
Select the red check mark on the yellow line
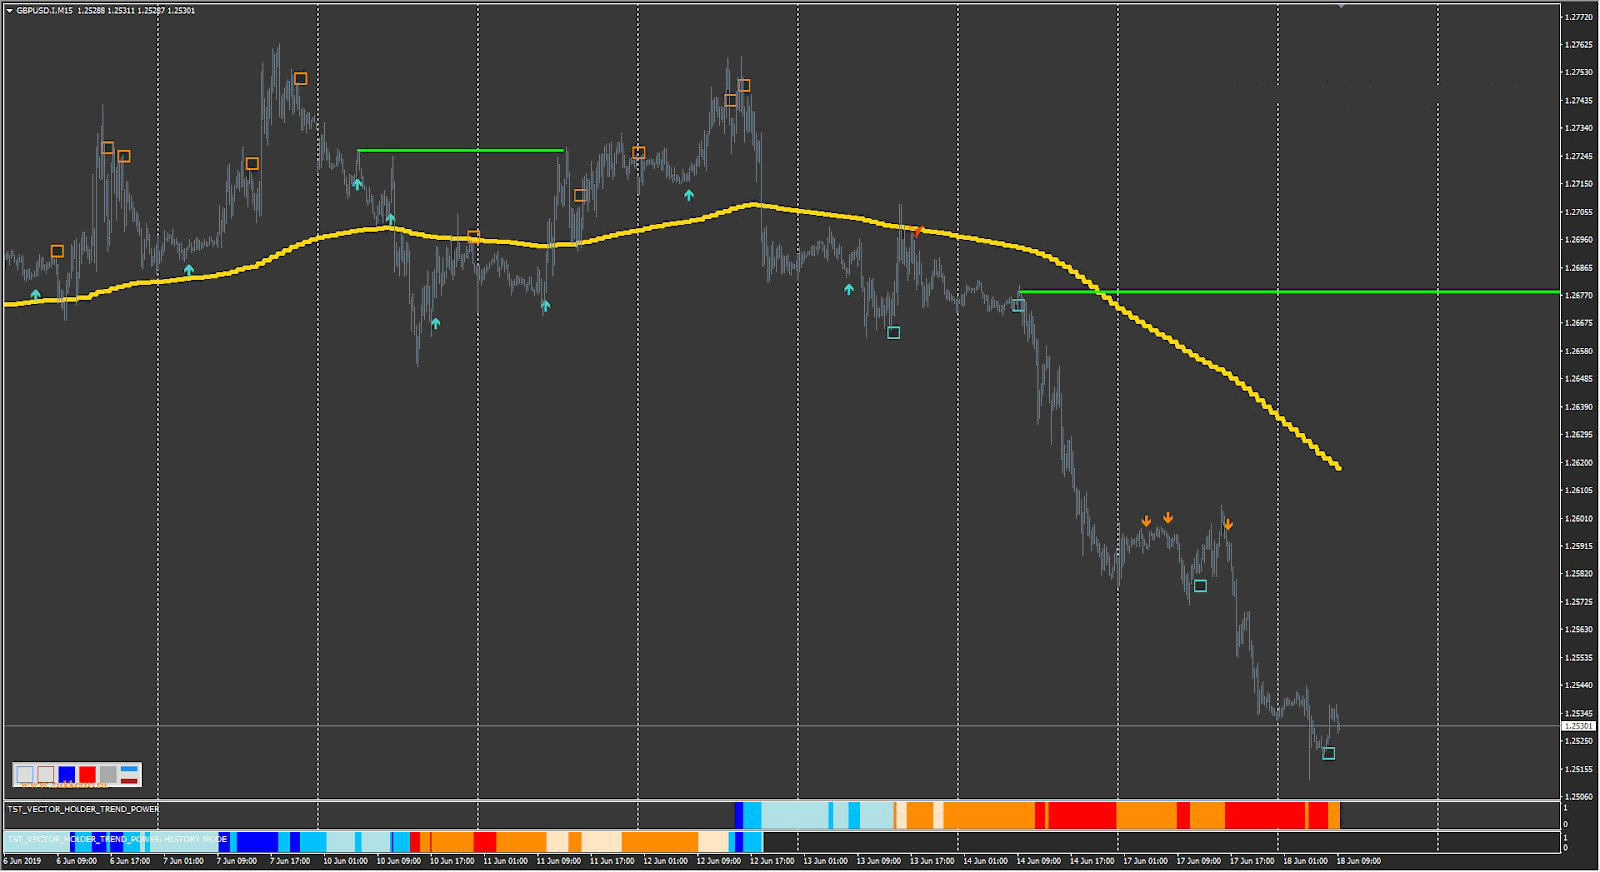[917, 232]
